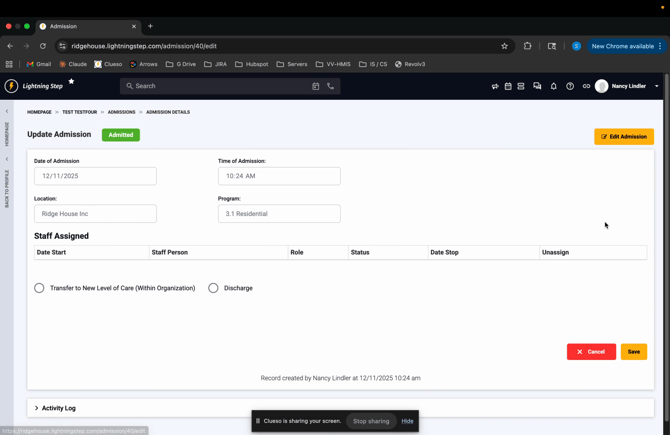Click the favorite star next to Lightning Step
Image resolution: width=670 pixels, height=435 pixels.
71,81
